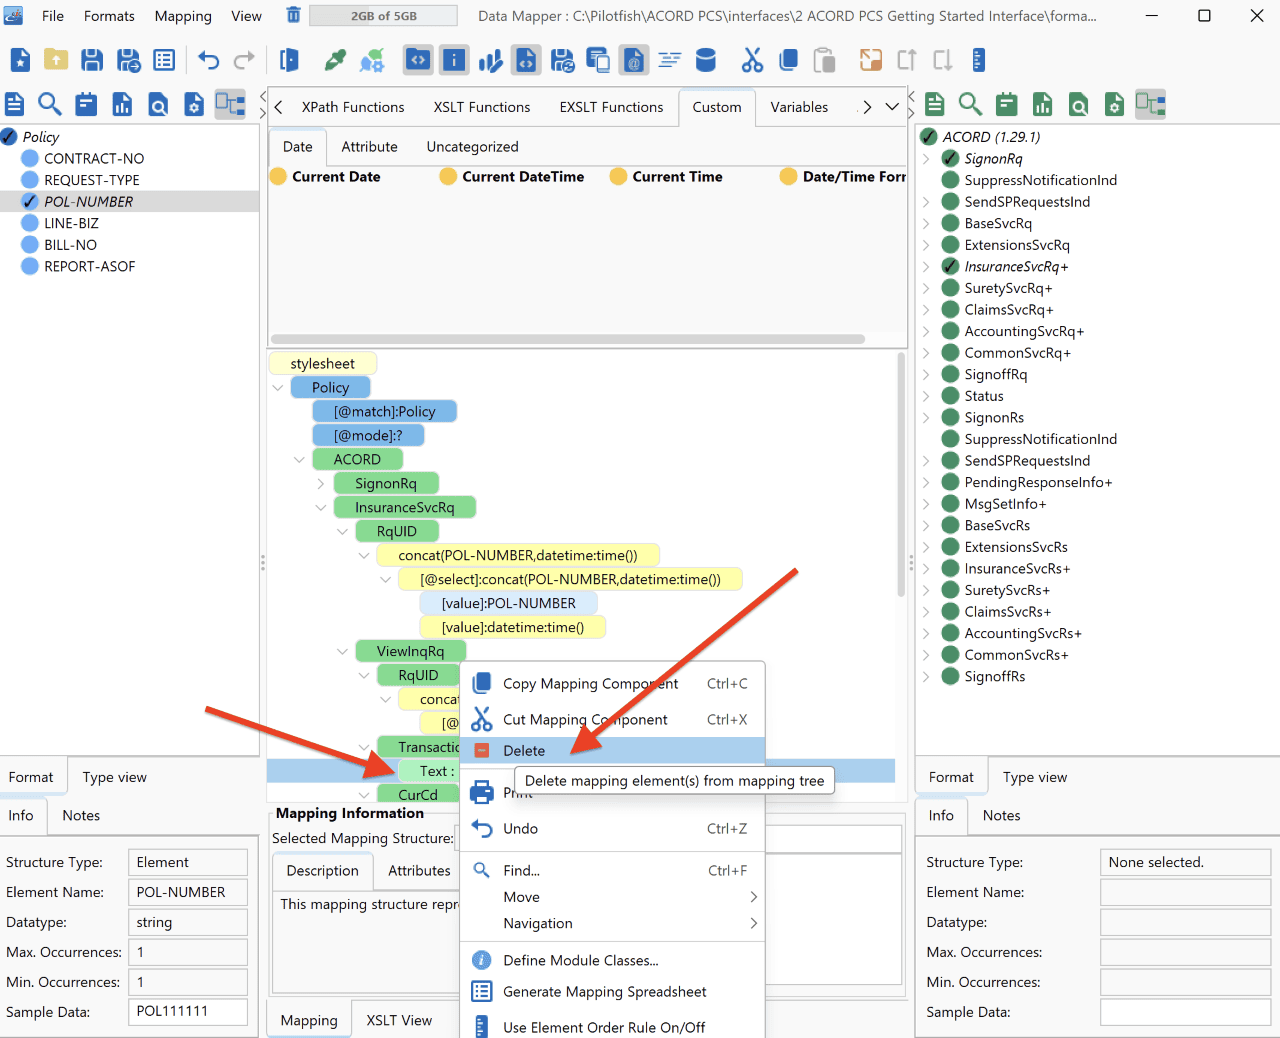Click the disk with refresh arrows icon
The image size is (1280, 1038).
point(563,60)
